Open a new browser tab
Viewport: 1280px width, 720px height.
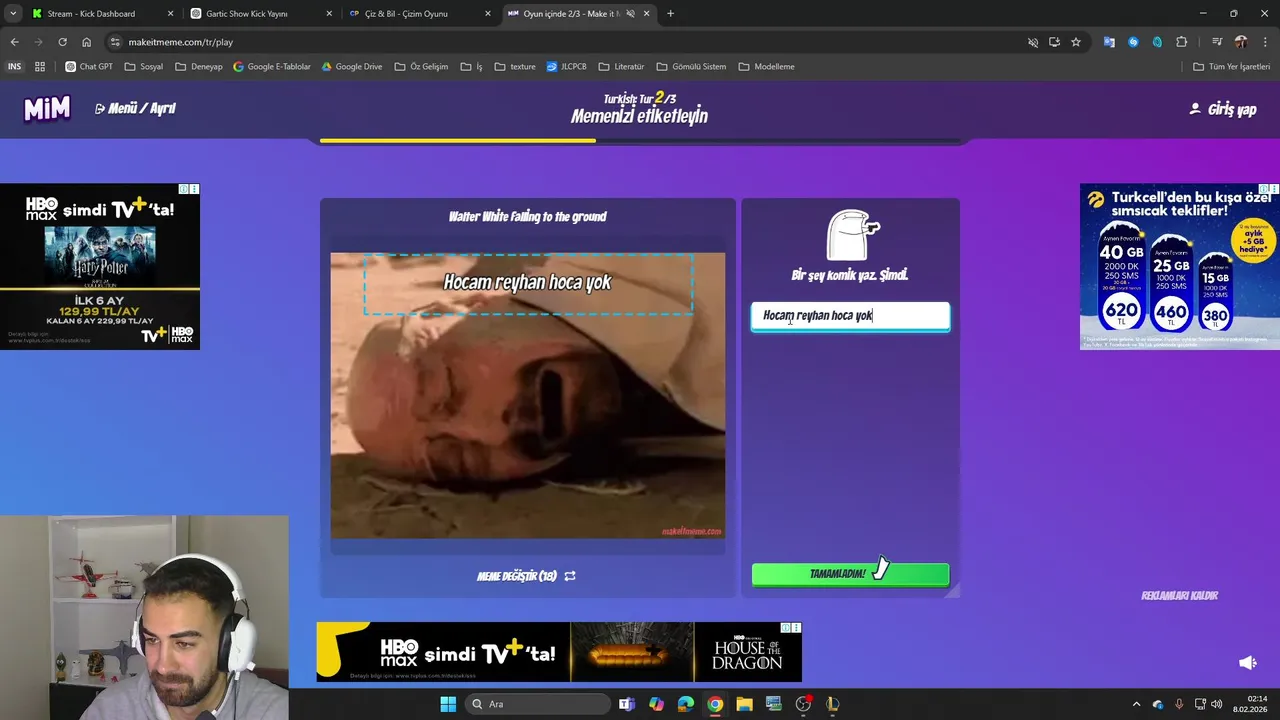point(670,14)
